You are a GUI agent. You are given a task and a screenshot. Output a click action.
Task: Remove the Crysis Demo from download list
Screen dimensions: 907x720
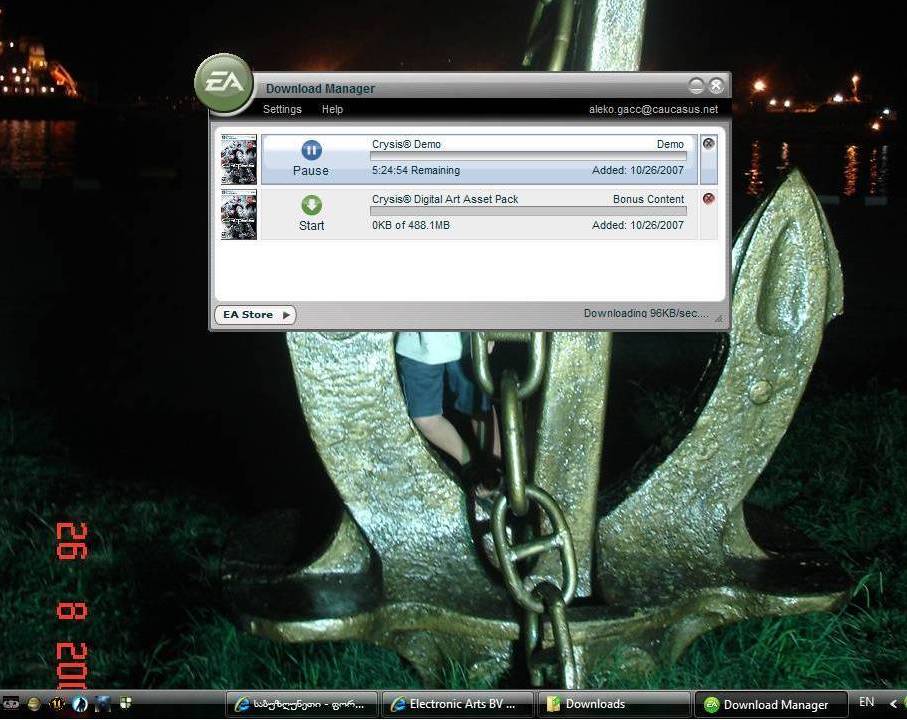coord(708,143)
